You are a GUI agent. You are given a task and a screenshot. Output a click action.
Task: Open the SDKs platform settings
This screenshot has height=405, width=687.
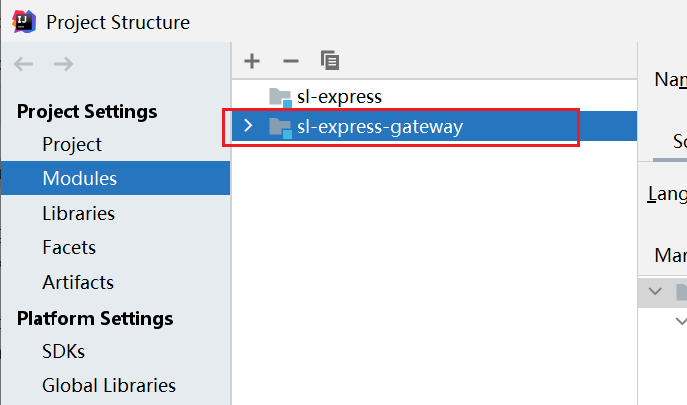coord(64,351)
